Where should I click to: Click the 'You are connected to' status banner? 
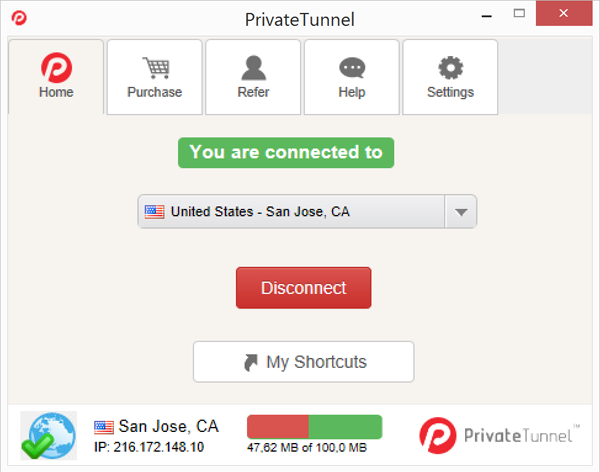click(x=286, y=153)
